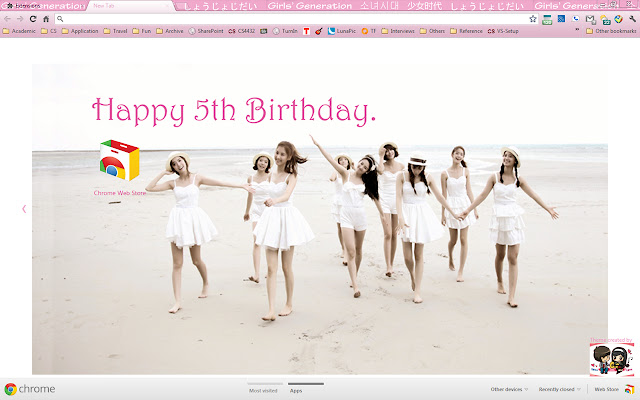Click the colorful globe extension icon
Viewport: 640px width, 400px height.
(x=619, y=19)
